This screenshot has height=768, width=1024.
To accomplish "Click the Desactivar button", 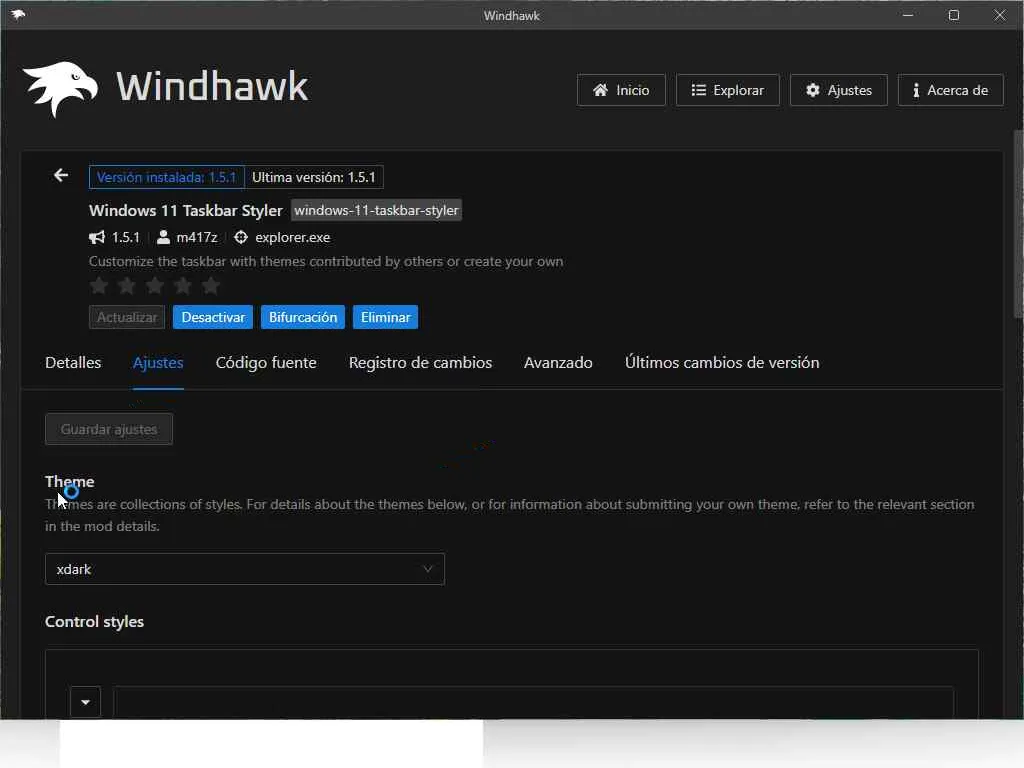I will point(213,317).
